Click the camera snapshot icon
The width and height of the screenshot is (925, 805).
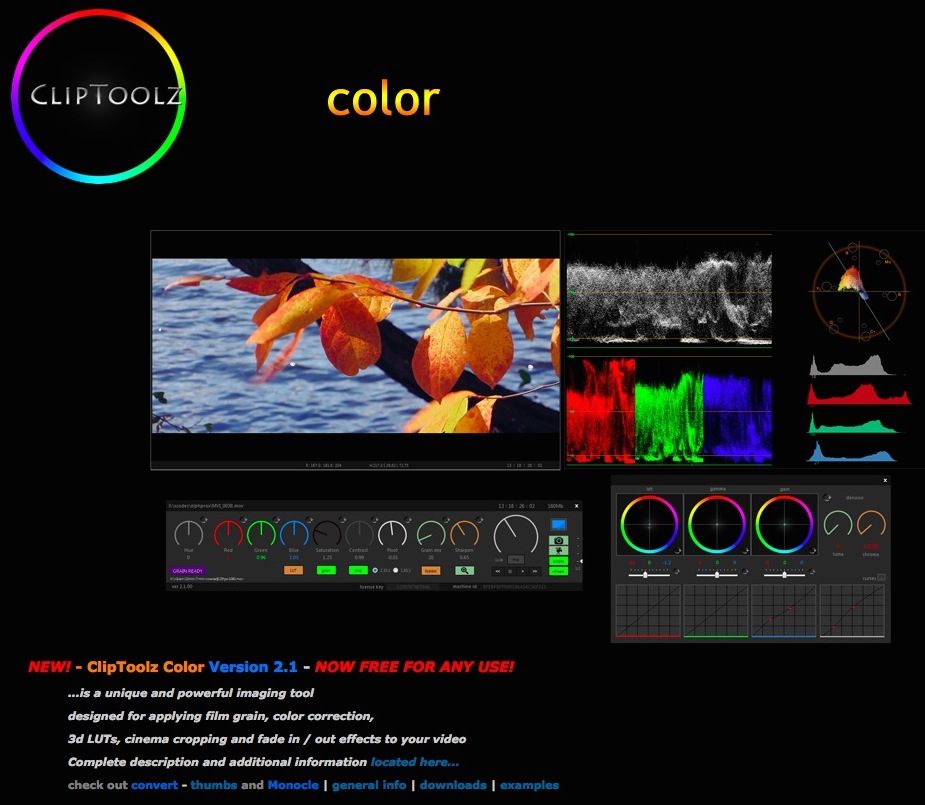click(x=558, y=540)
